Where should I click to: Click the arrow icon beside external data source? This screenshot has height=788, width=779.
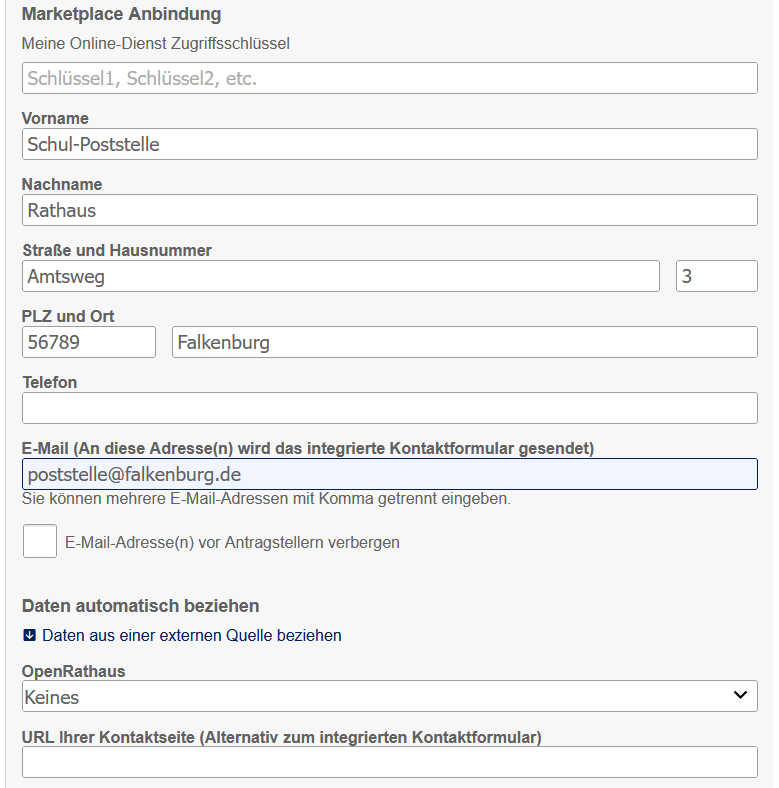29,635
